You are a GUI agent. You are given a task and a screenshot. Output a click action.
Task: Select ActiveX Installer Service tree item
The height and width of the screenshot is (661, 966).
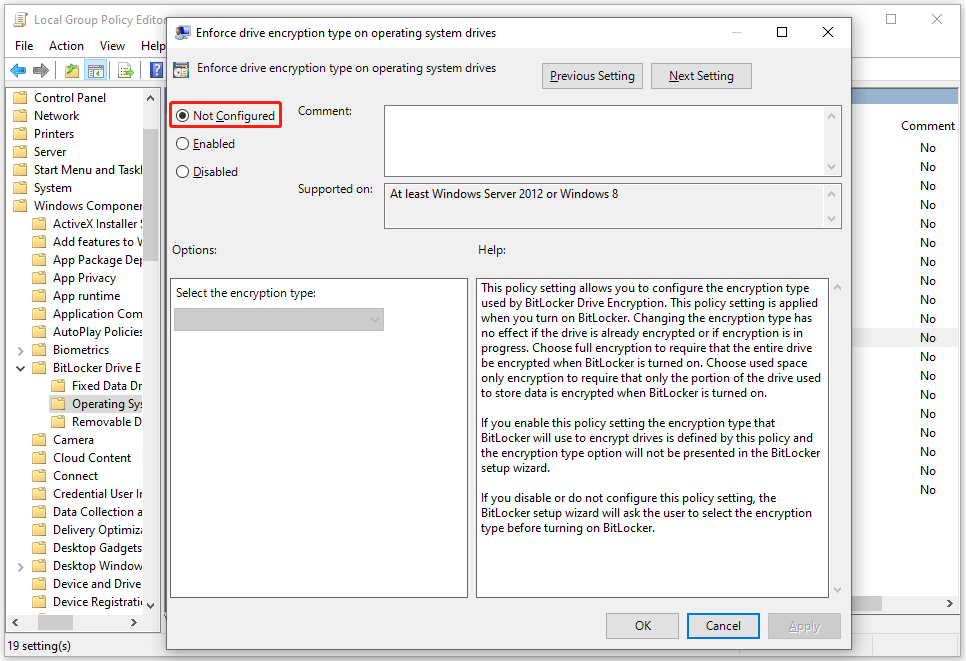(x=98, y=224)
